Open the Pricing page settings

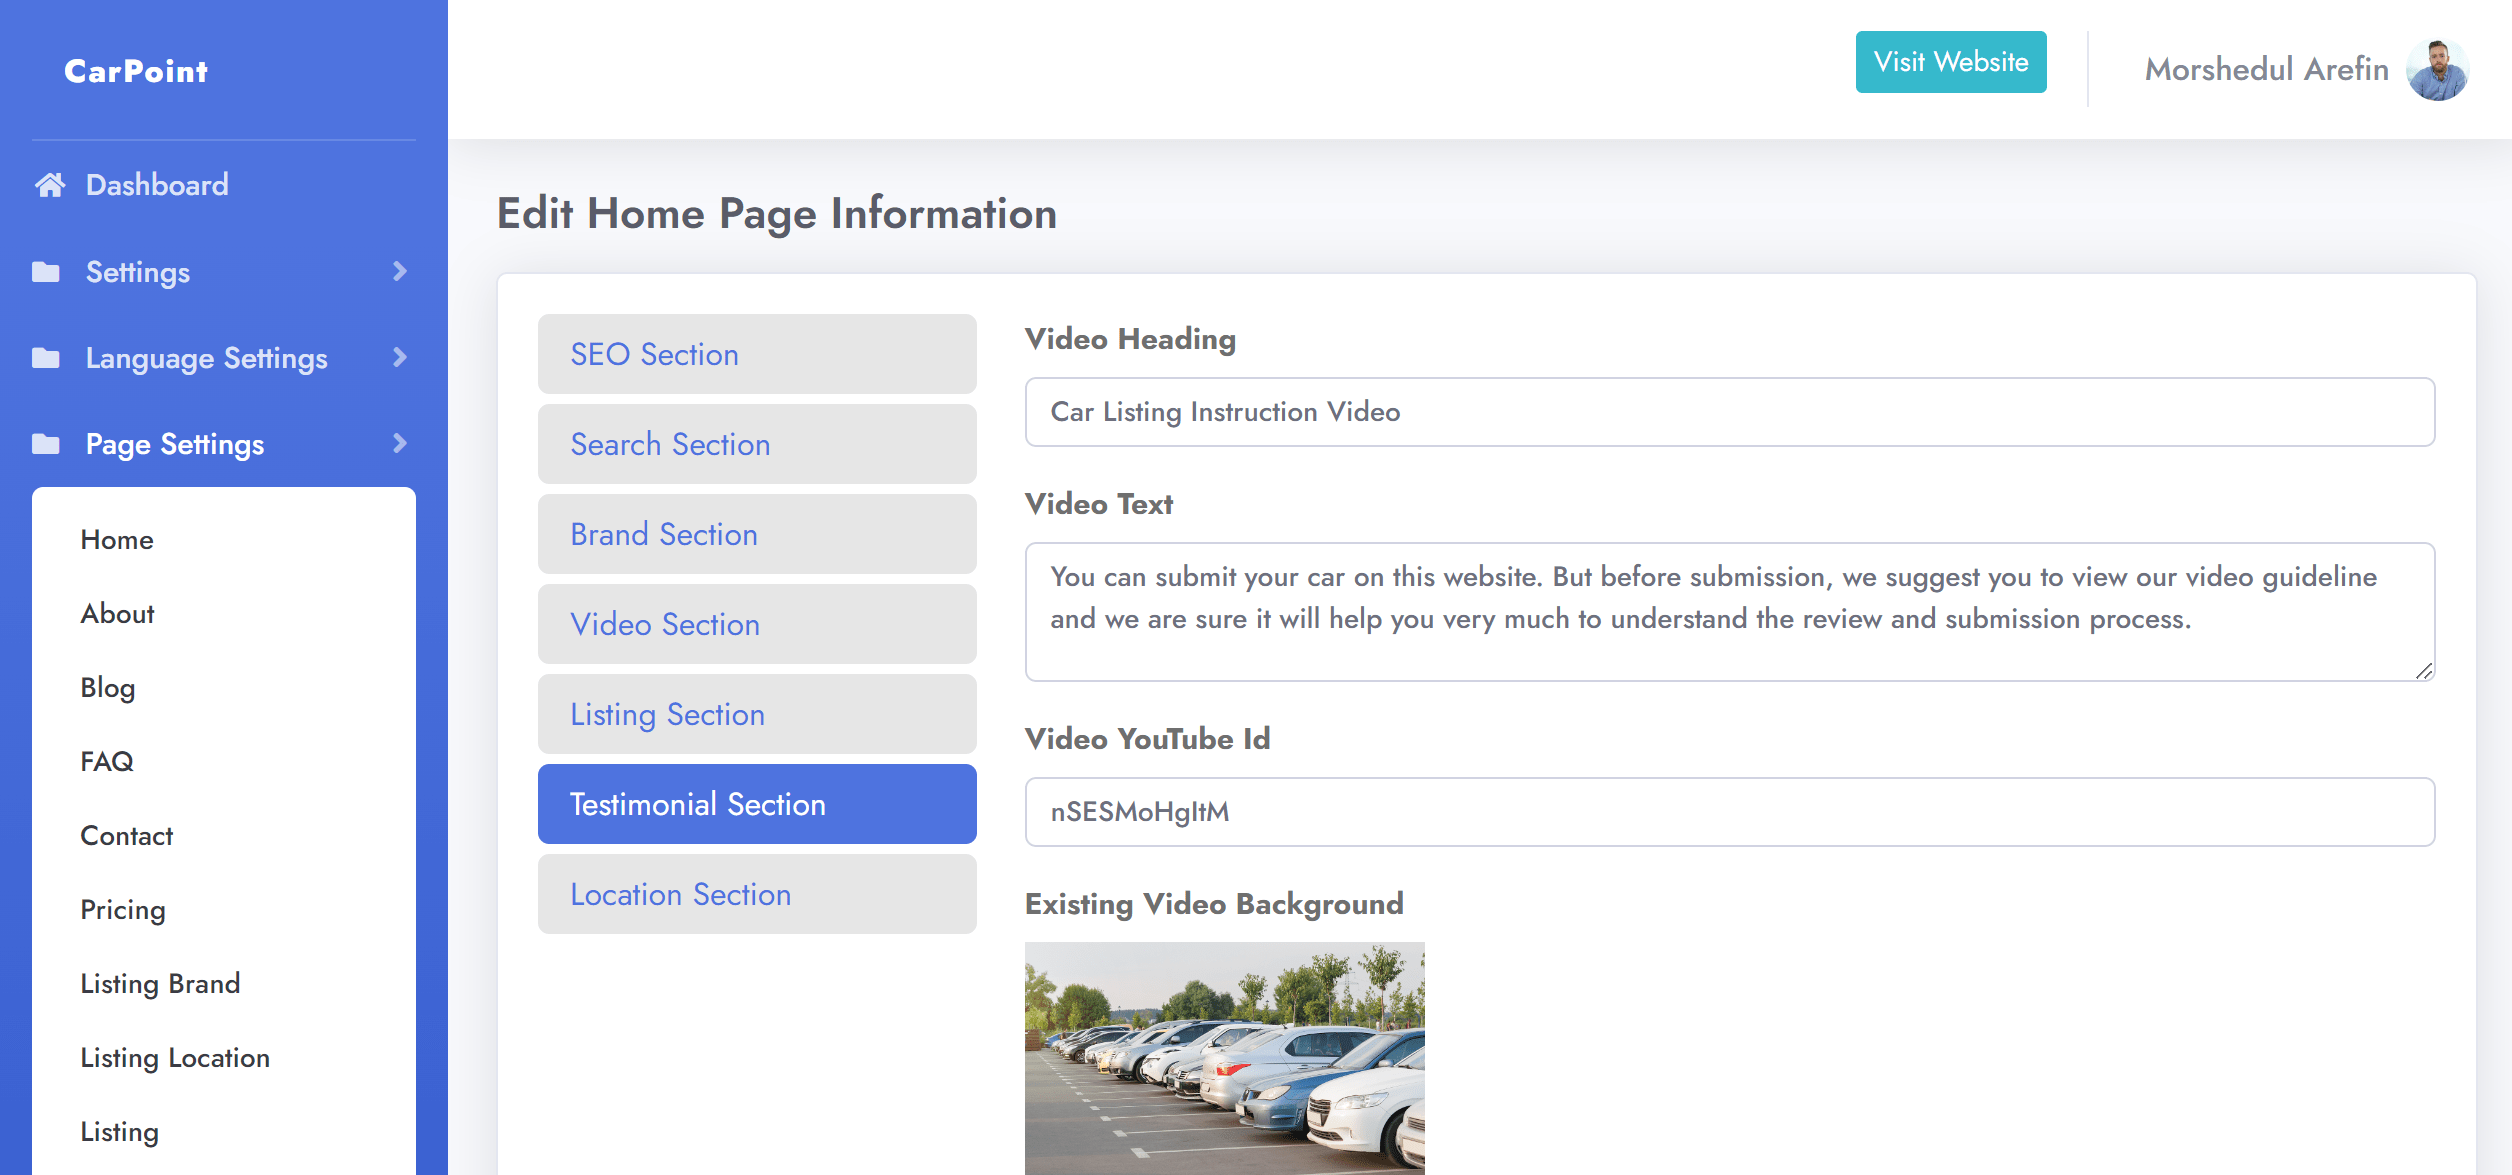123,909
